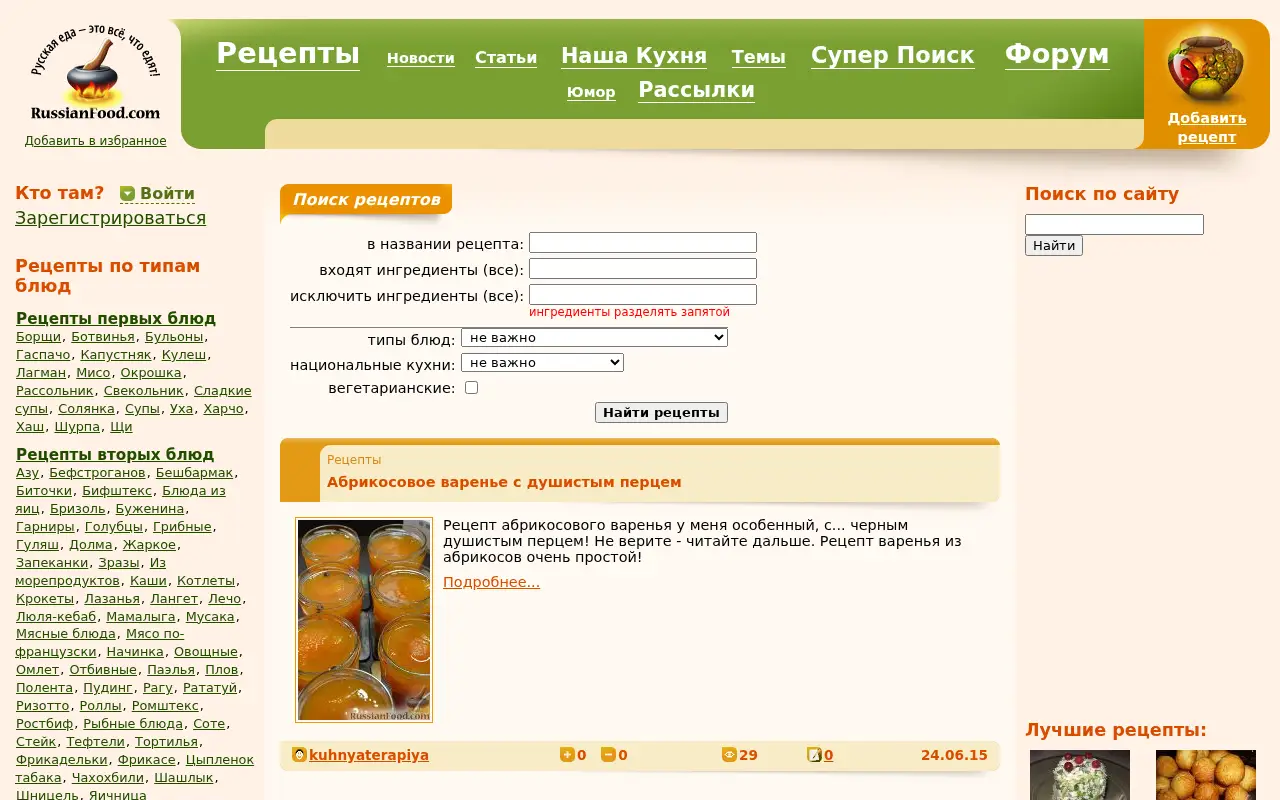The width and height of the screenshot is (1280, 800).
Task: Click the plus vote icon on the recipe
Action: pos(567,755)
